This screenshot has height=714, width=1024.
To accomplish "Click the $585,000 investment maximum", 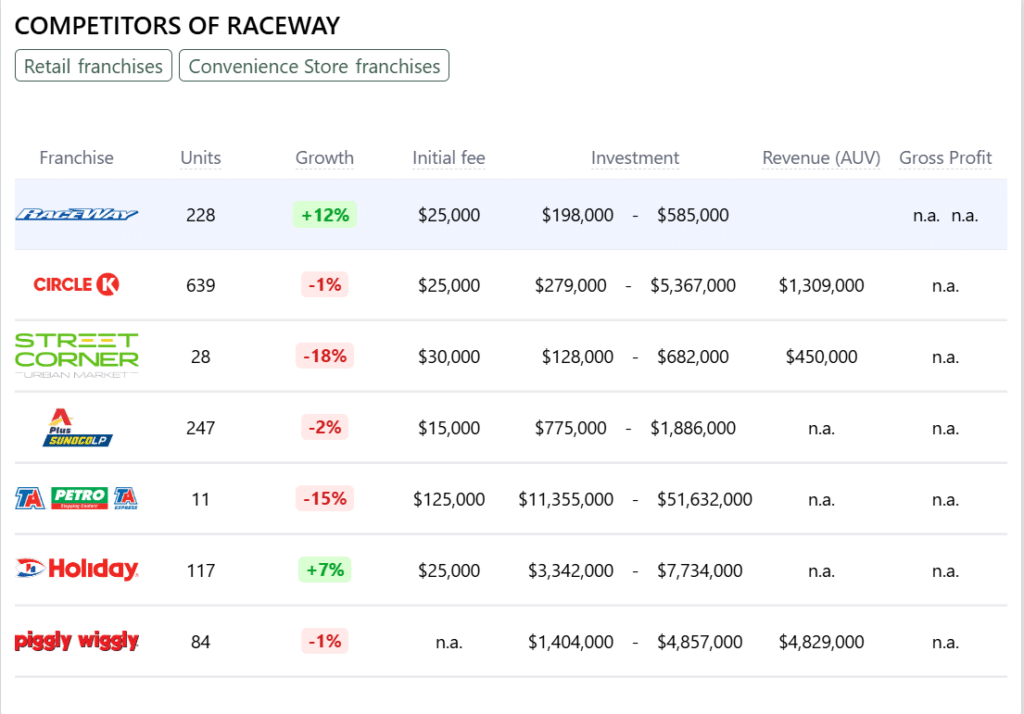I will point(693,215).
